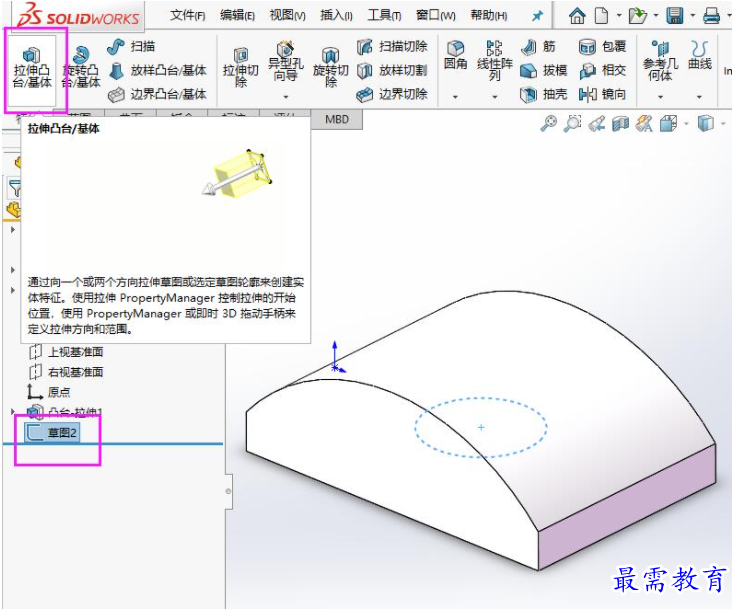Select 原点 in the feature tree

point(49,392)
